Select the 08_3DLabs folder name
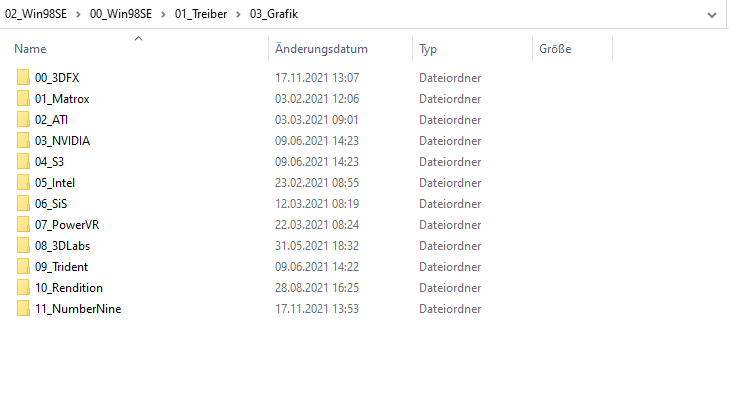 [62, 245]
